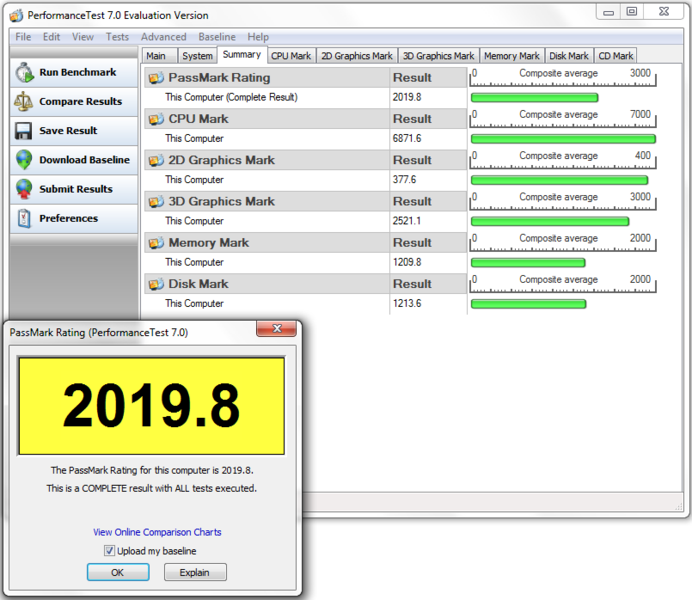The height and width of the screenshot is (600, 692).
Task: Switch to the Memory Mark tab
Action: point(511,56)
